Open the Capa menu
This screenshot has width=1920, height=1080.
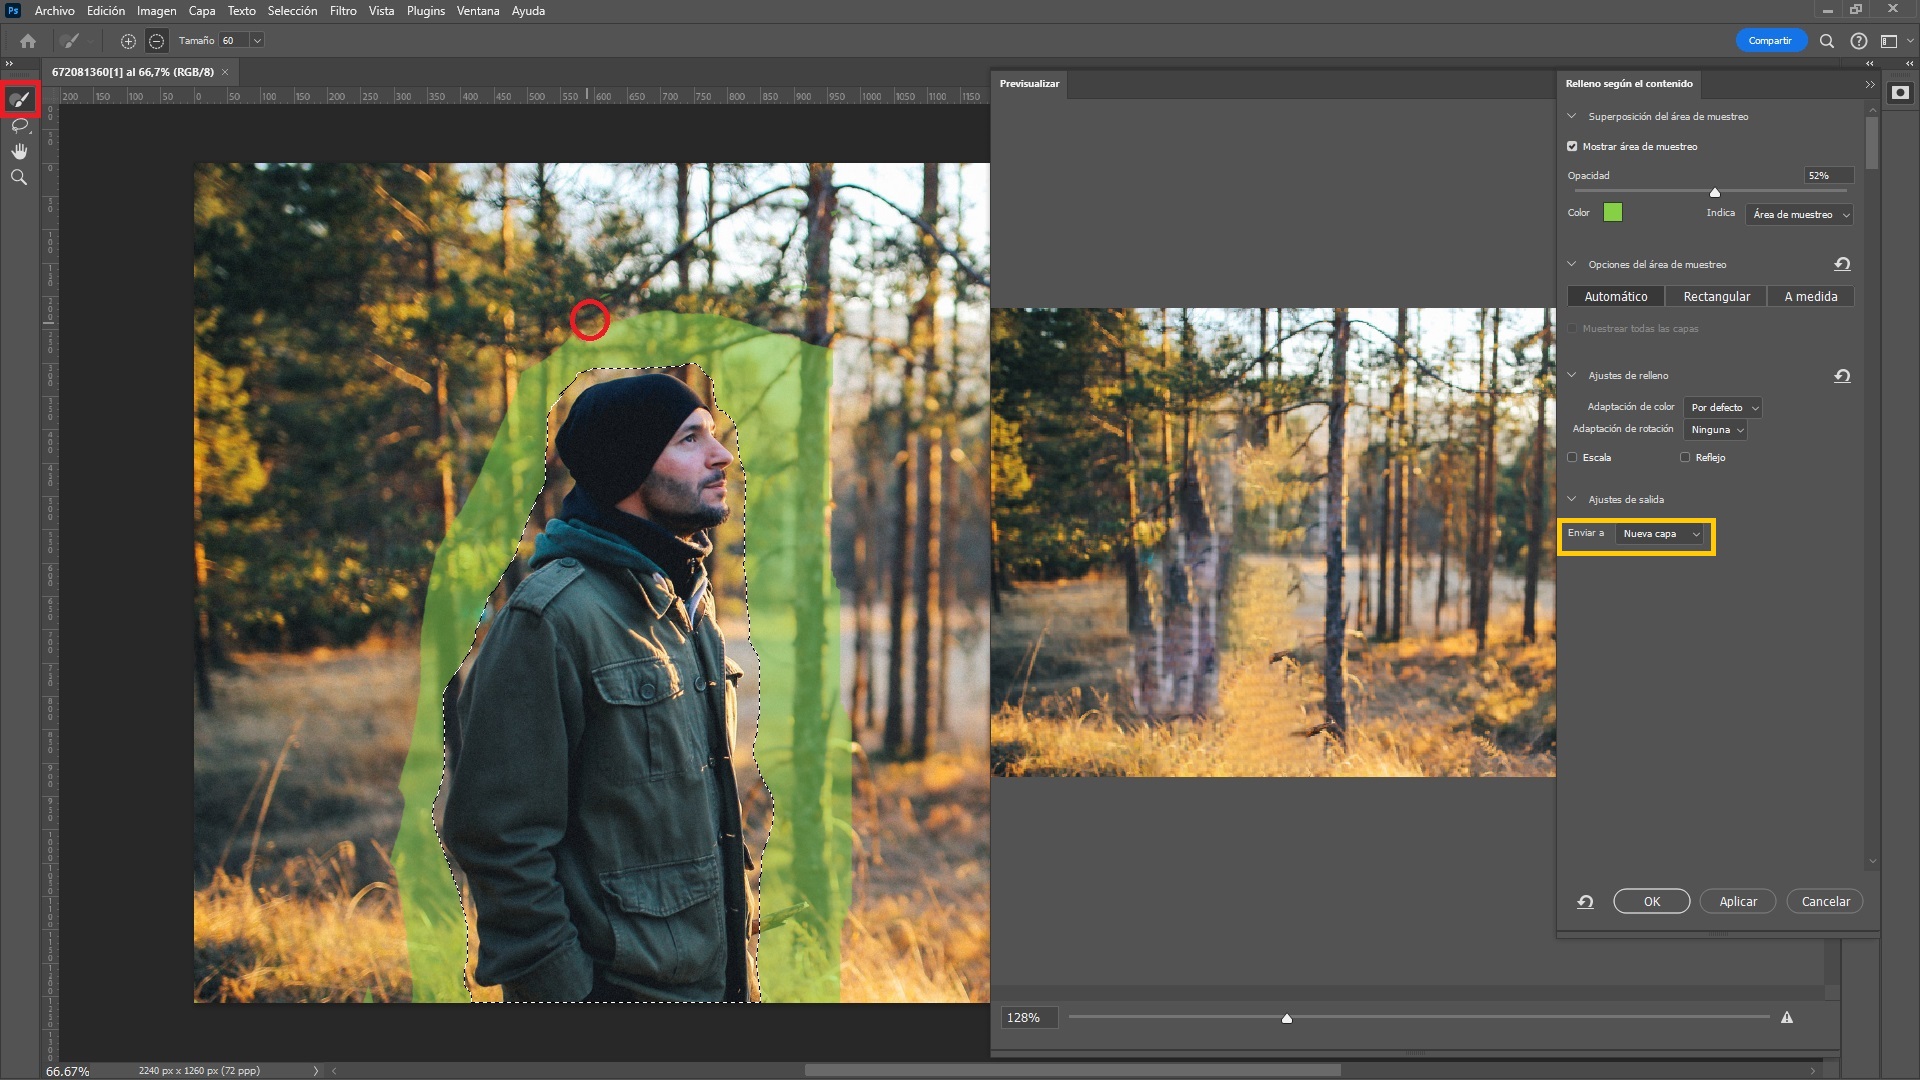click(202, 11)
